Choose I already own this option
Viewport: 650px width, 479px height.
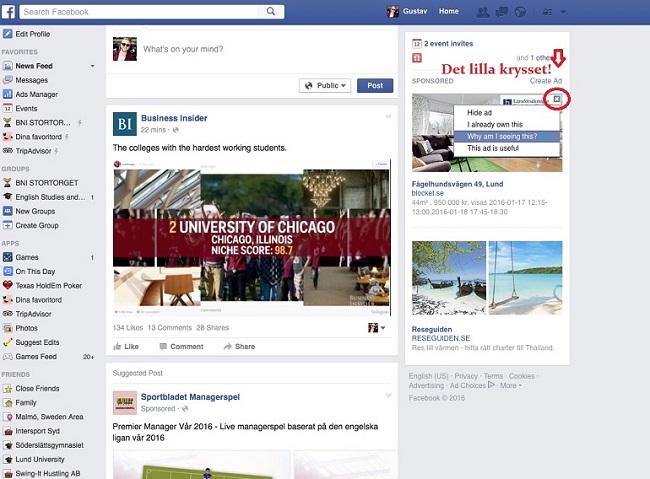507,124
